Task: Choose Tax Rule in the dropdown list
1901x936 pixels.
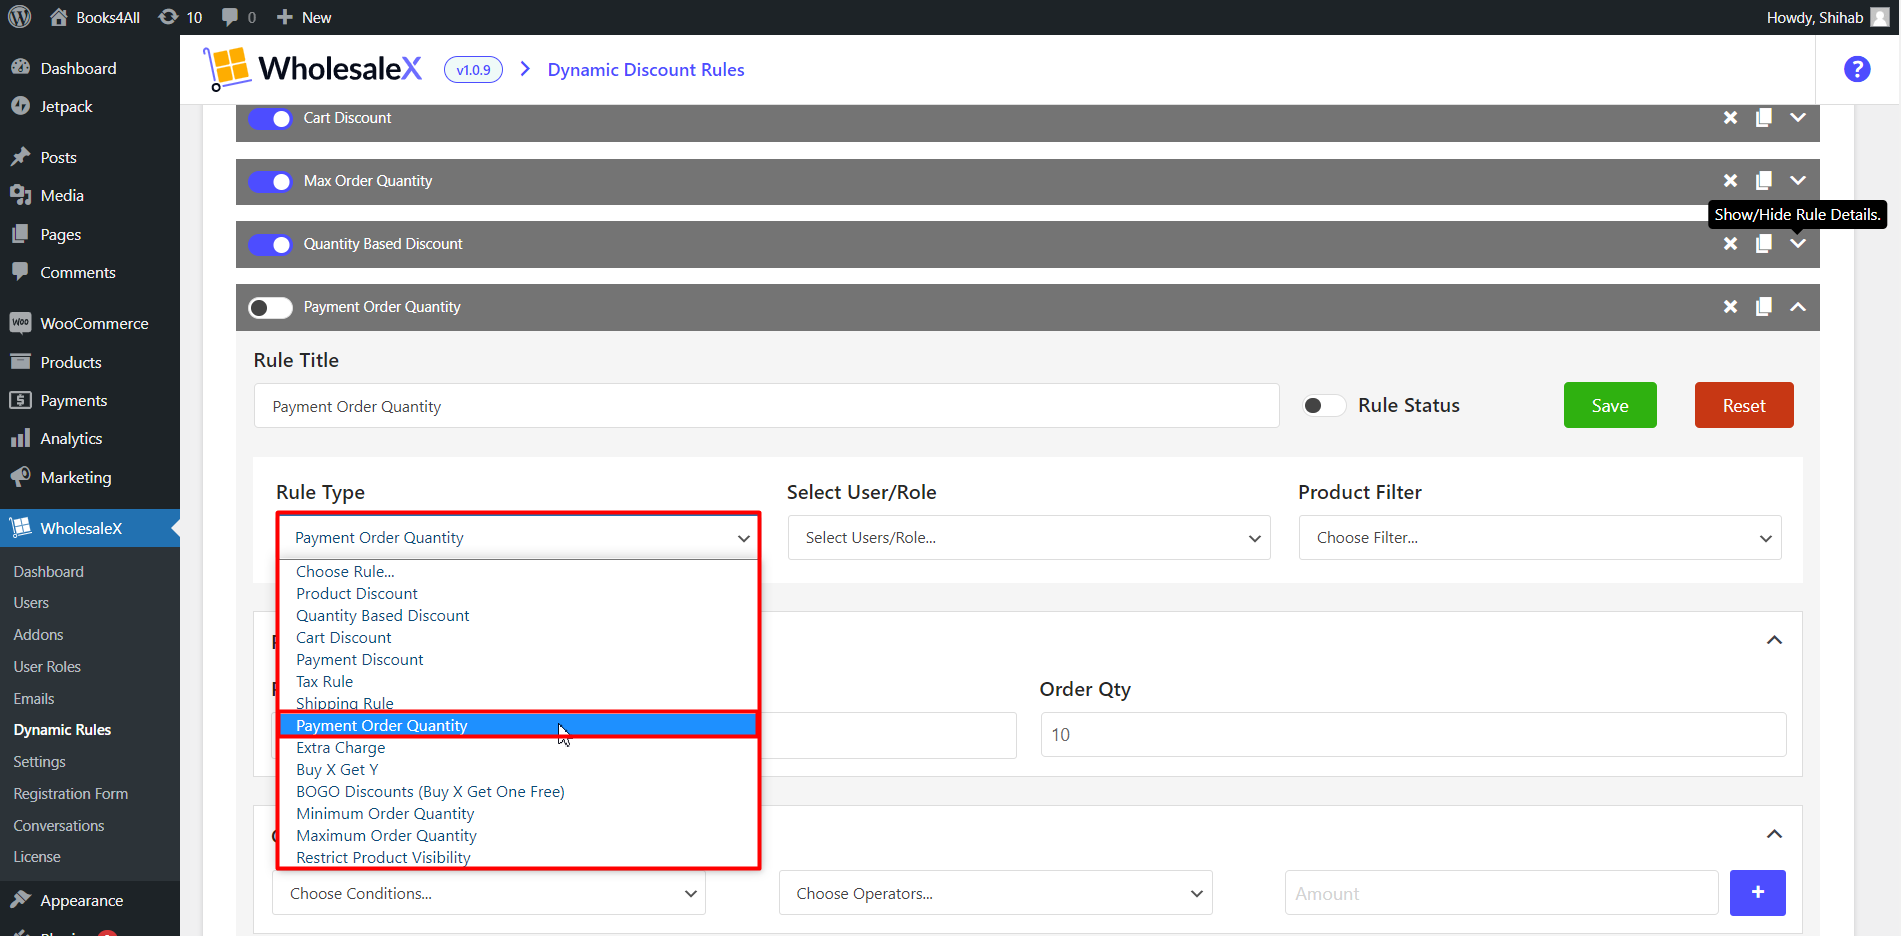Action: pyautogui.click(x=518, y=682)
